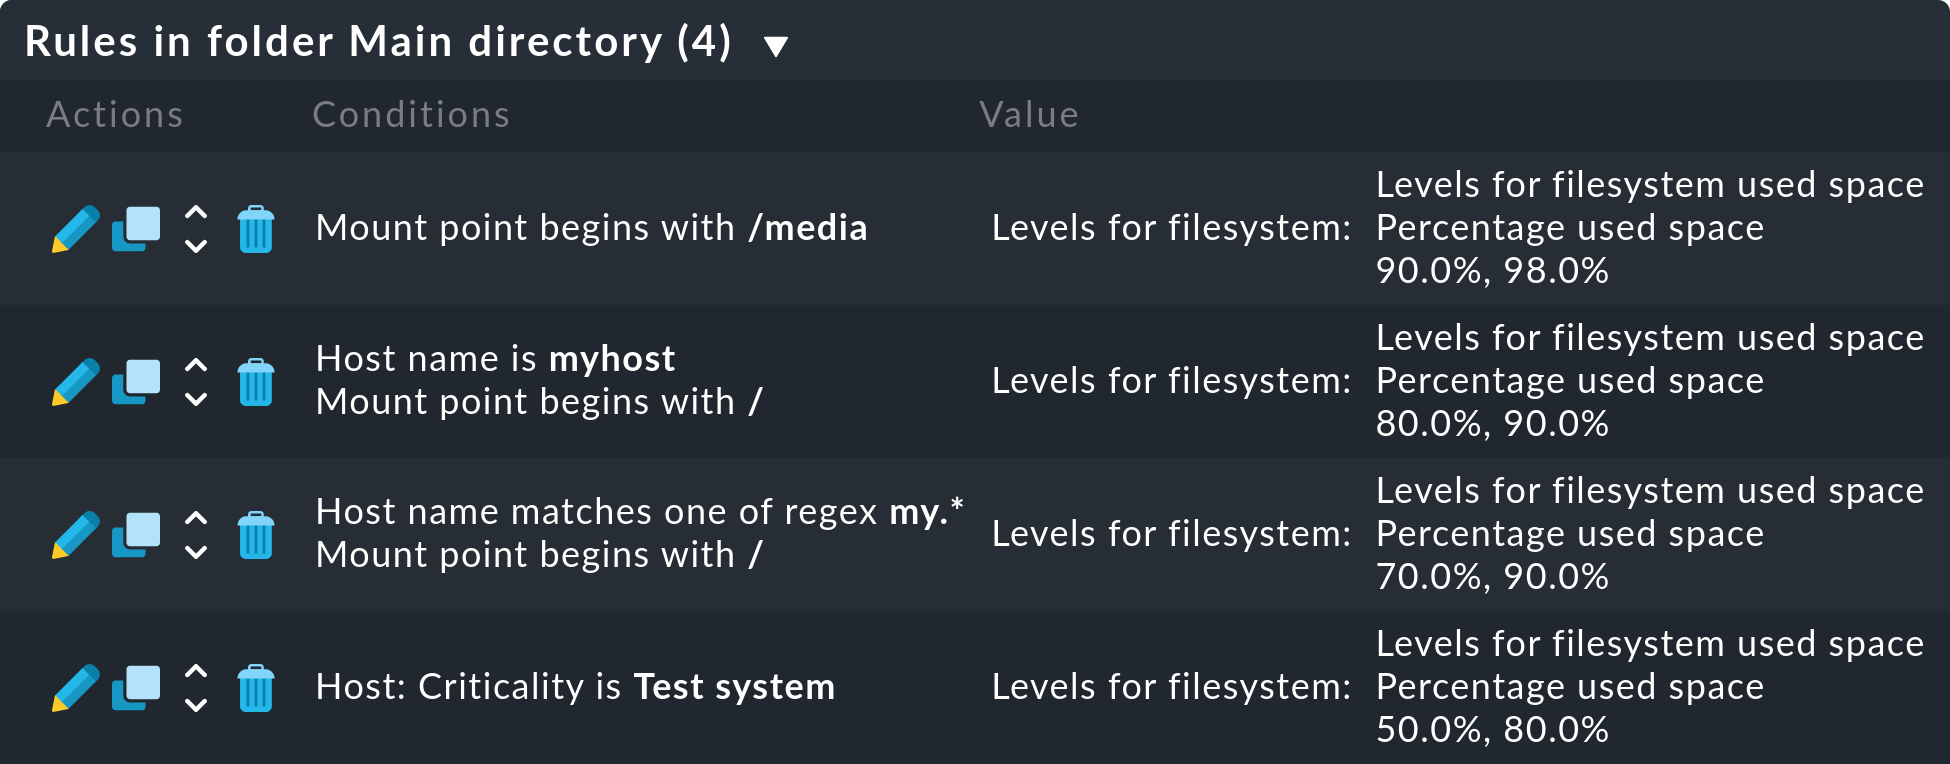
Task: Collapse the Rules in folder Main directory section
Action: [776, 46]
